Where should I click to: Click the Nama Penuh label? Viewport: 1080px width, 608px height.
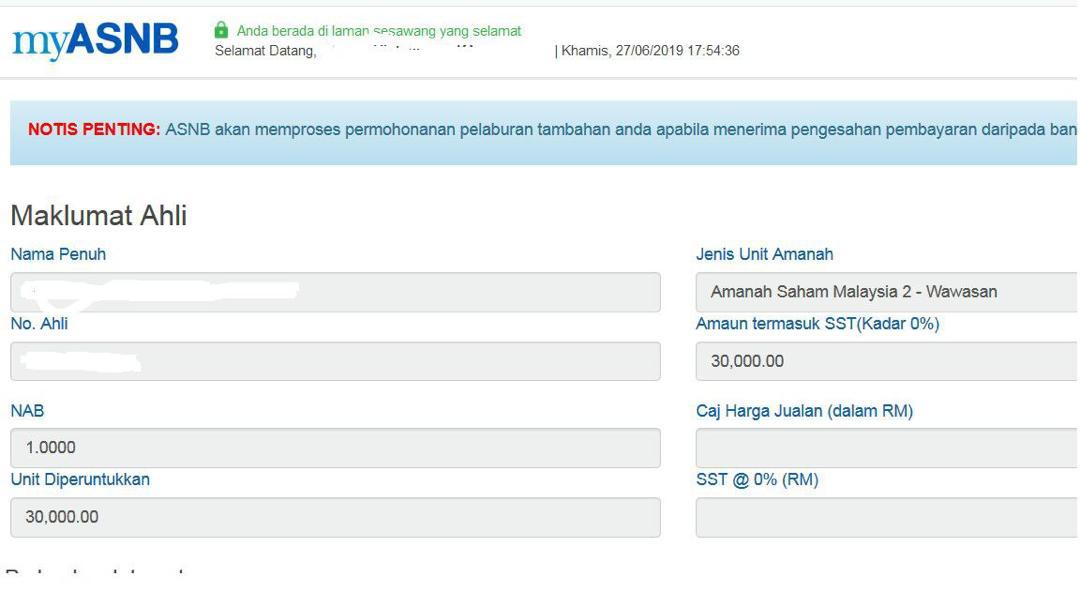pyautogui.click(x=59, y=254)
